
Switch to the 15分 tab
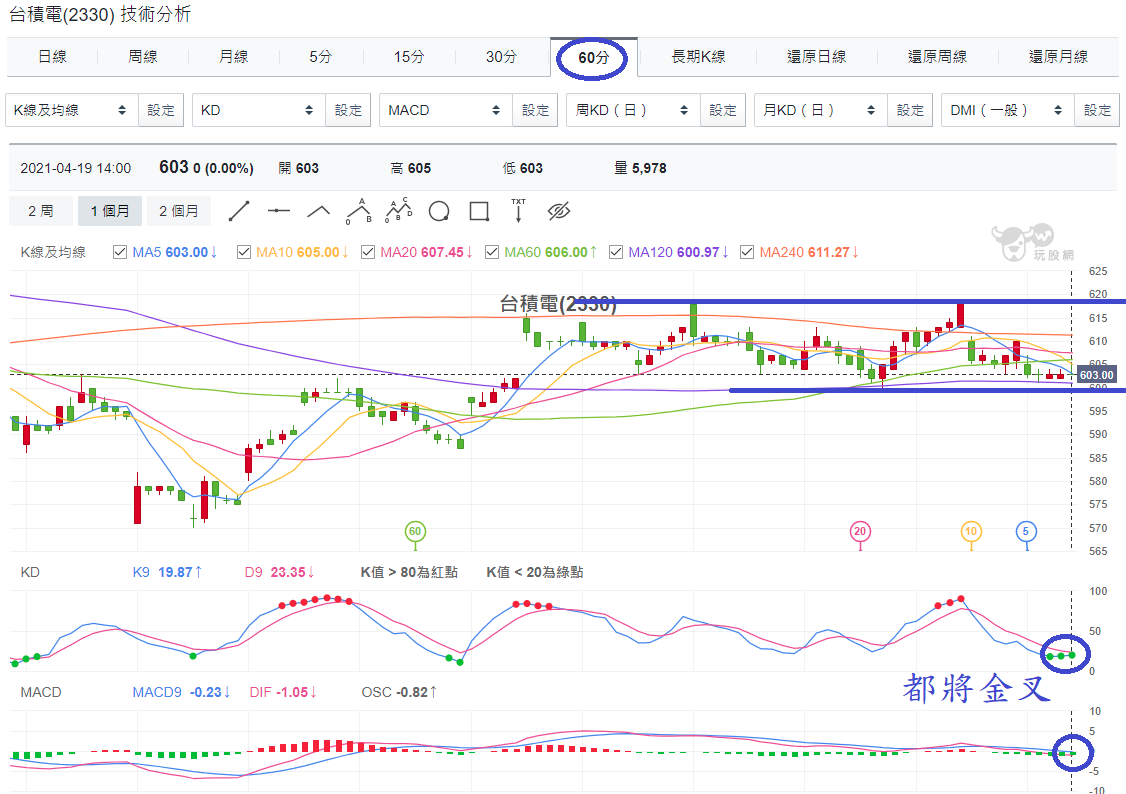pos(409,57)
